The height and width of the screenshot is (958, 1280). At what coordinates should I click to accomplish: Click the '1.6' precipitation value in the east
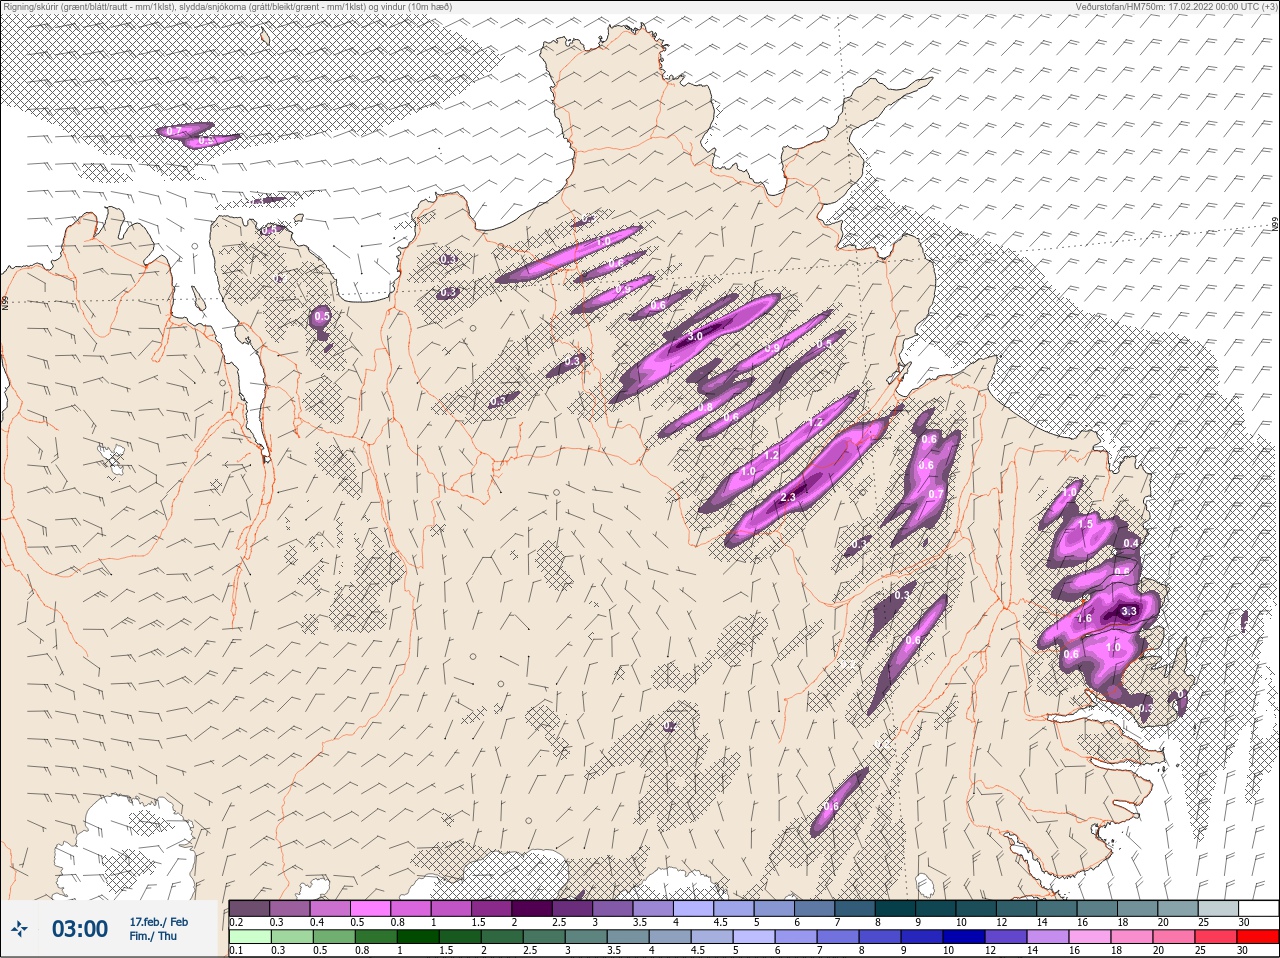coord(1084,619)
